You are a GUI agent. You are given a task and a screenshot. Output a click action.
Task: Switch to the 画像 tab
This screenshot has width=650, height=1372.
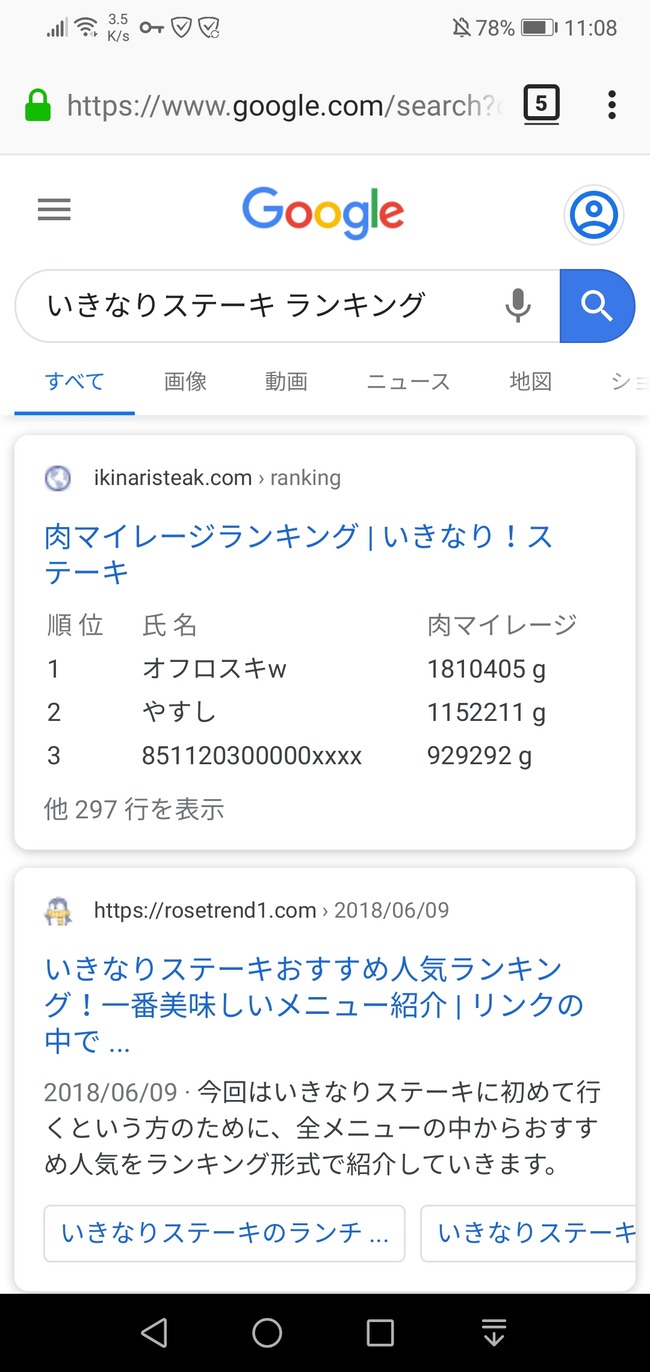185,381
